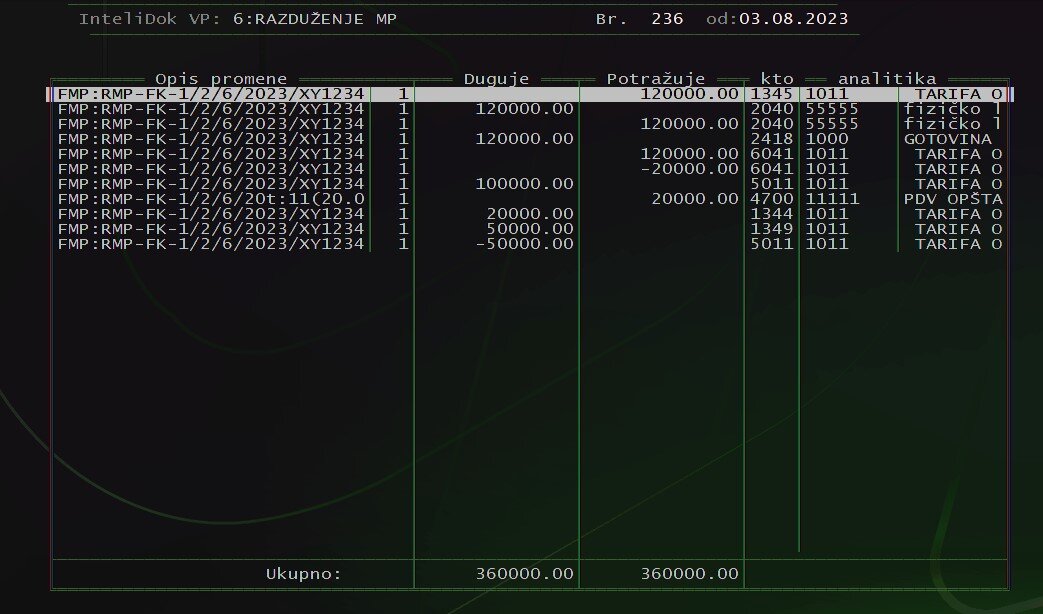Click the analitika column header
The height and width of the screenshot is (614, 1043).
[887, 79]
